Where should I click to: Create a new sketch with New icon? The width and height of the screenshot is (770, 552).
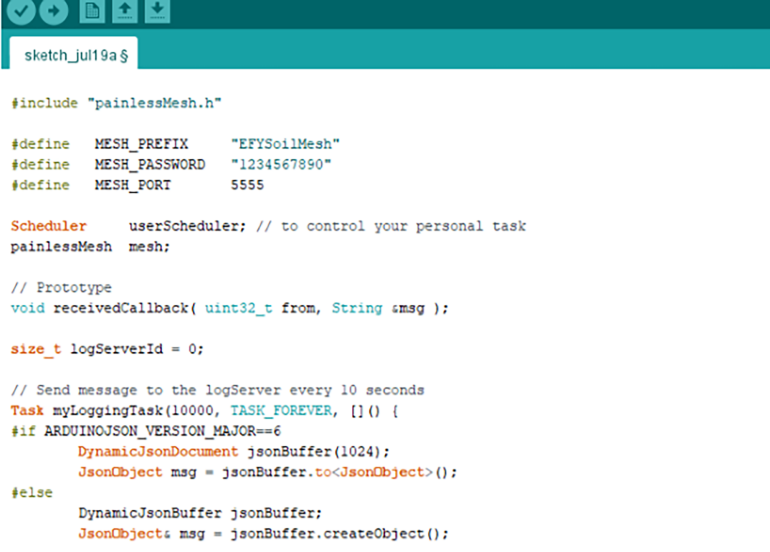point(92,10)
